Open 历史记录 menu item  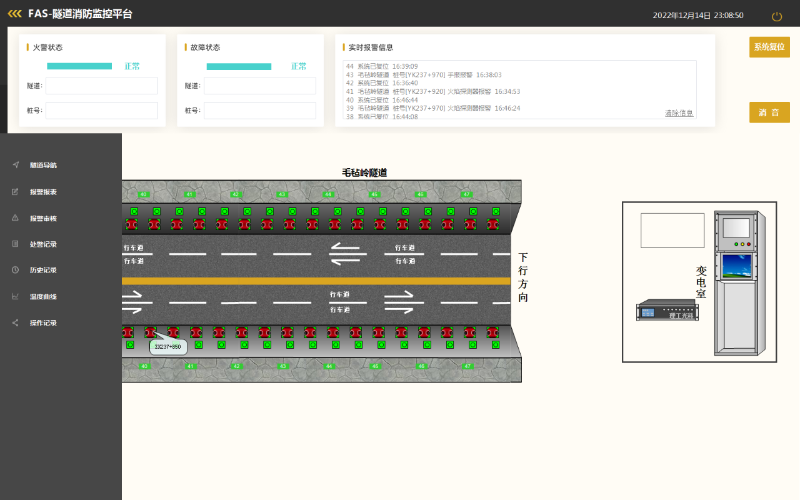click(x=43, y=270)
